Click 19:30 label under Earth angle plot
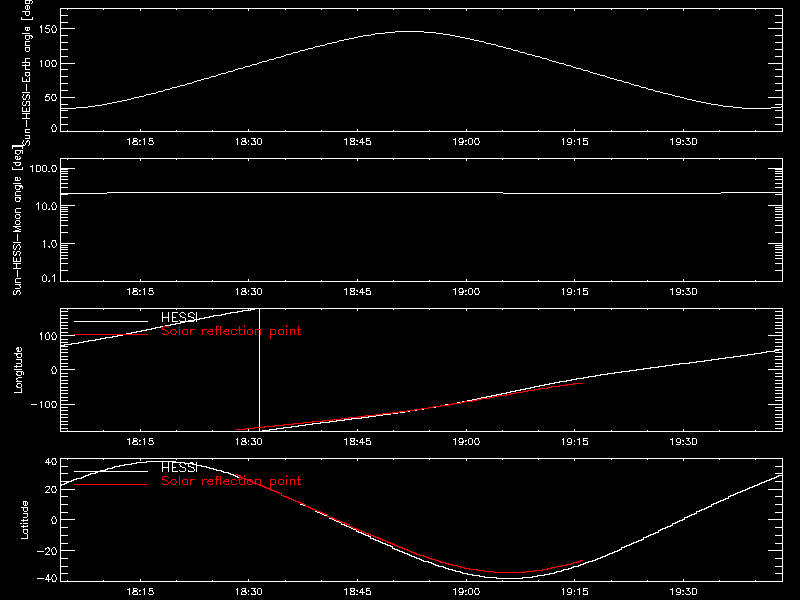The width and height of the screenshot is (800, 600). pos(683,142)
